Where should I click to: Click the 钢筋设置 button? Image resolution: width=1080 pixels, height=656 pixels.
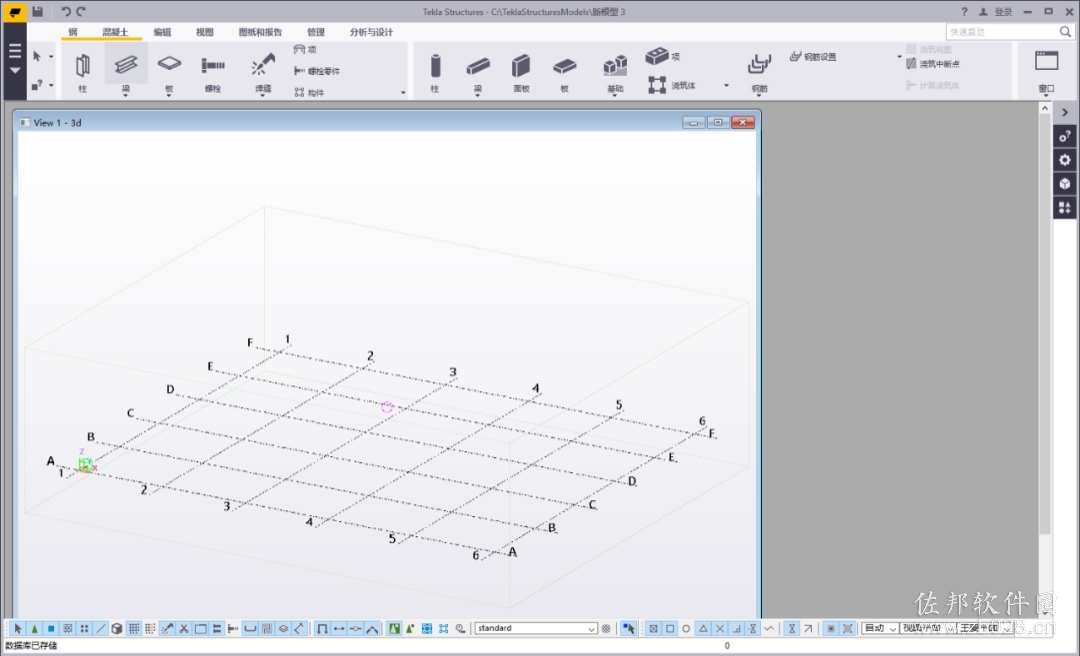pos(813,57)
